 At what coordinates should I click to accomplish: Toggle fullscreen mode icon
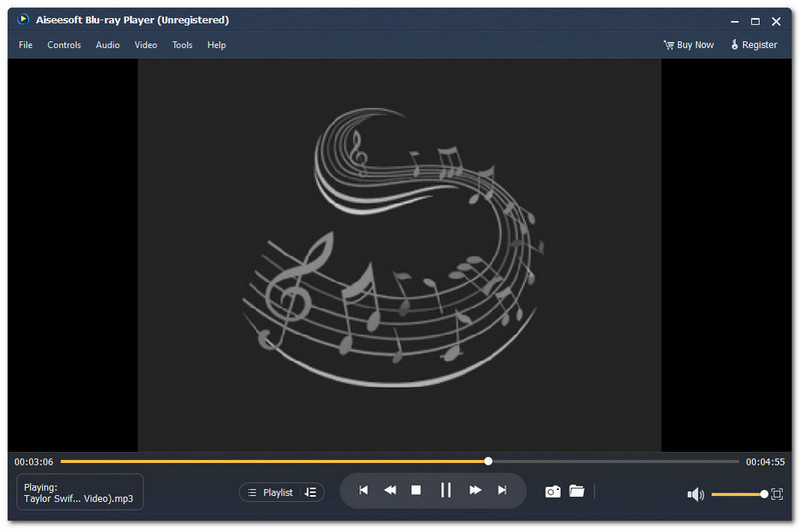[777, 494]
